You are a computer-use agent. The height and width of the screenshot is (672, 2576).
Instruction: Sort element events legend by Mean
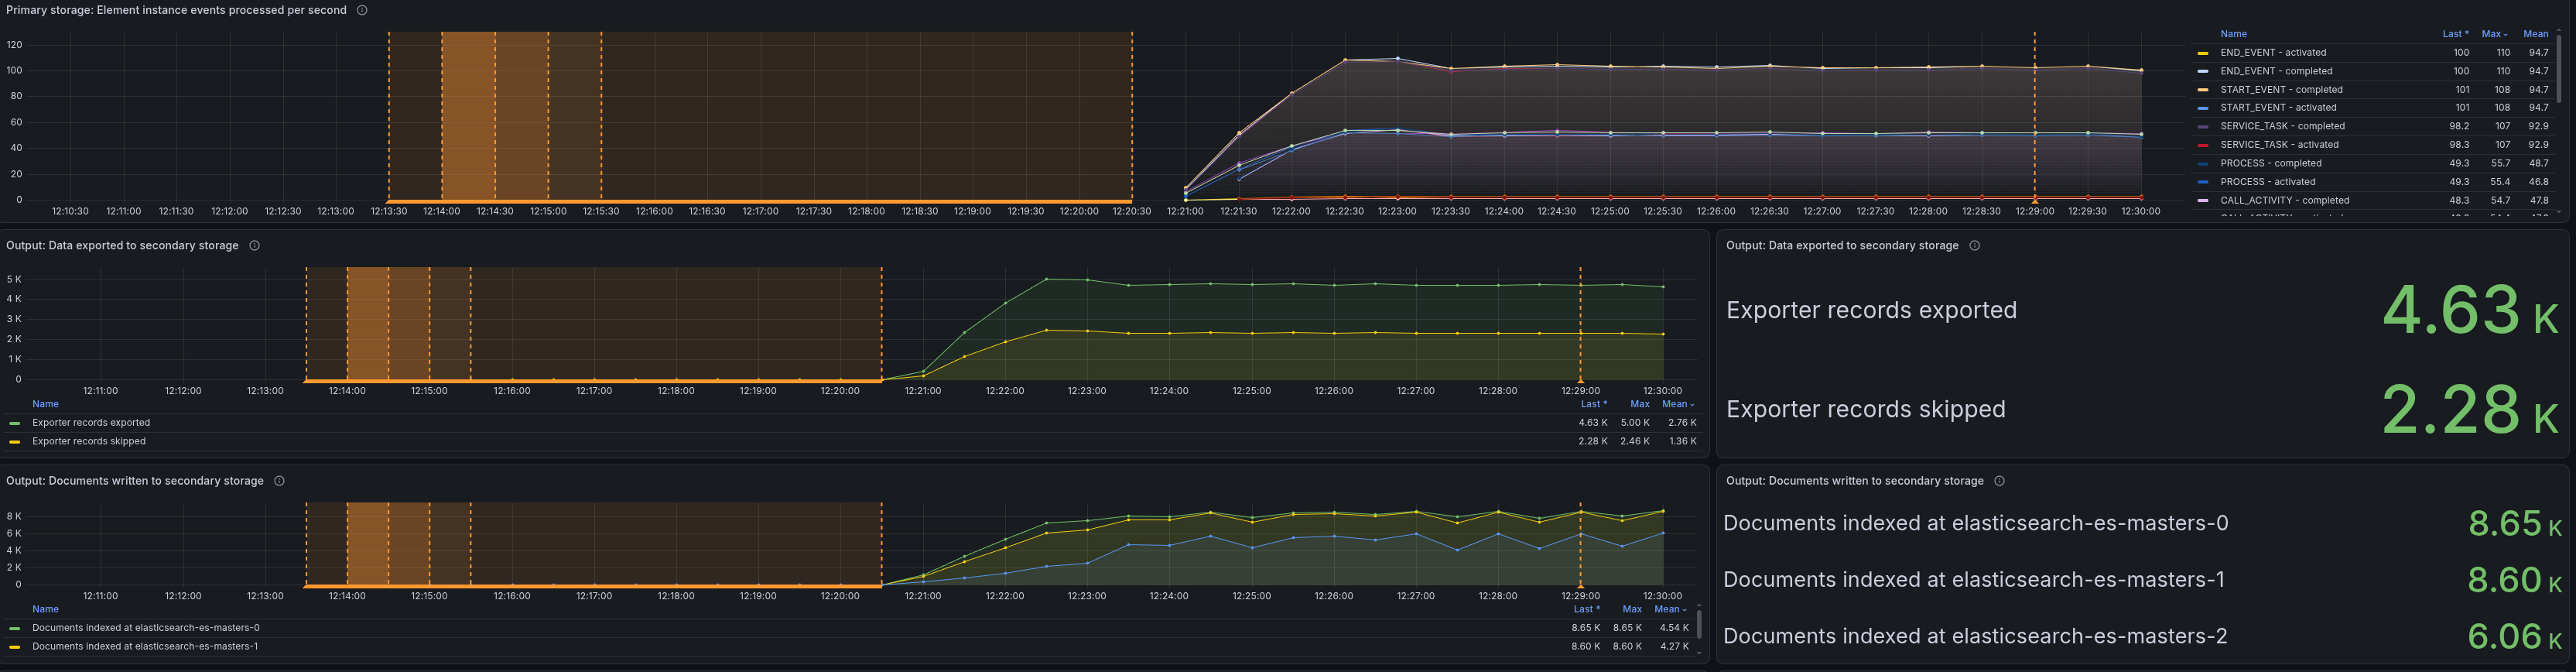(x=2535, y=34)
